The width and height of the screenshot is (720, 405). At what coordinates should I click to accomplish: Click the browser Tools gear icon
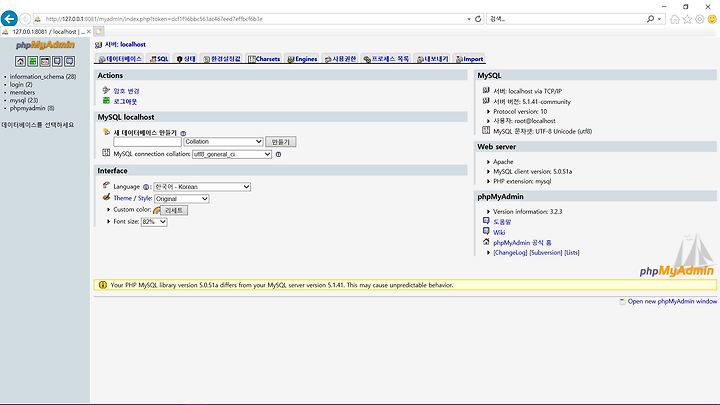click(x=699, y=19)
